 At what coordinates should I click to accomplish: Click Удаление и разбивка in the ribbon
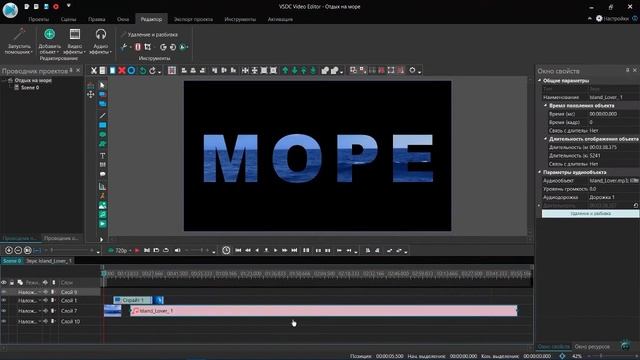pos(149,35)
